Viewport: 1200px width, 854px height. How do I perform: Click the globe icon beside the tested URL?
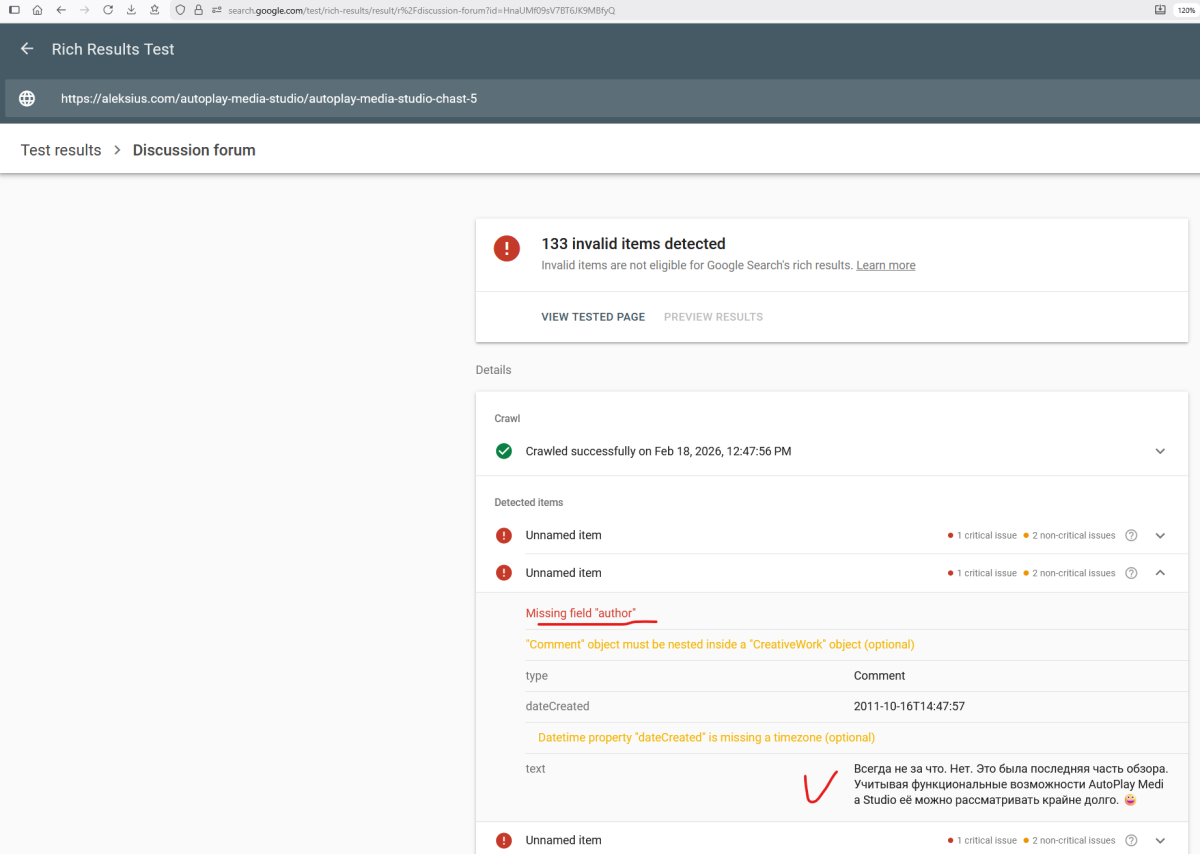click(27, 99)
